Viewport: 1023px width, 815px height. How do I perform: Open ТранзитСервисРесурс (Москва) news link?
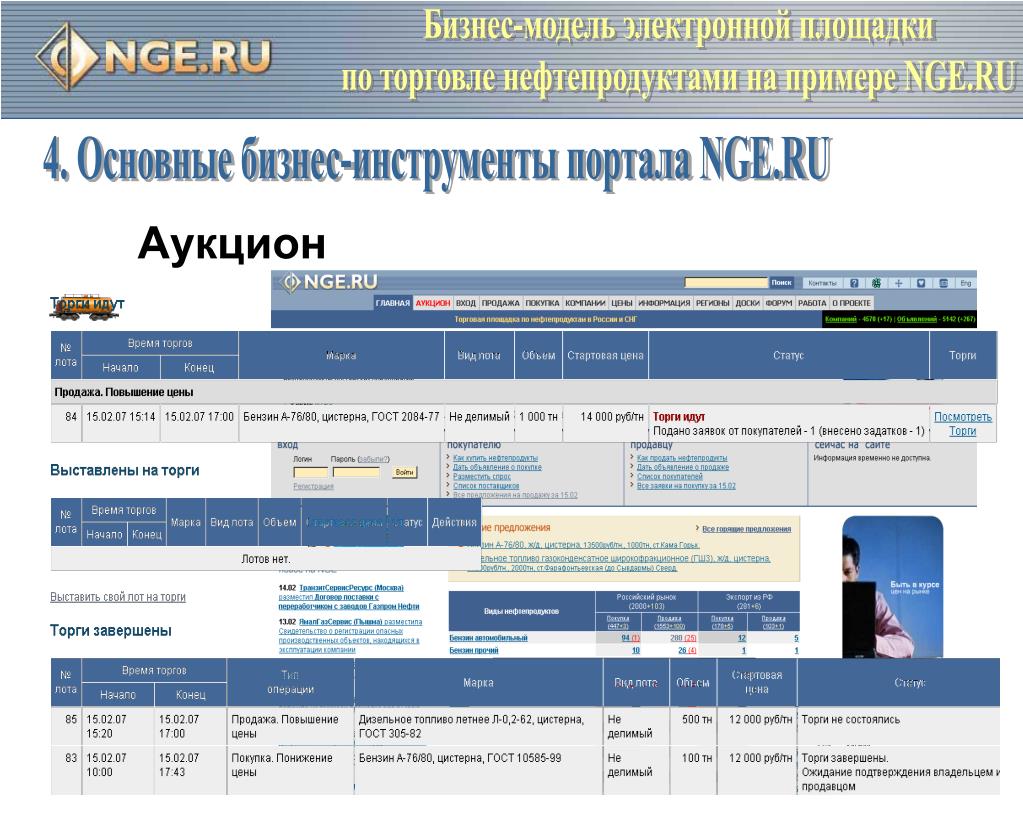(x=351, y=588)
